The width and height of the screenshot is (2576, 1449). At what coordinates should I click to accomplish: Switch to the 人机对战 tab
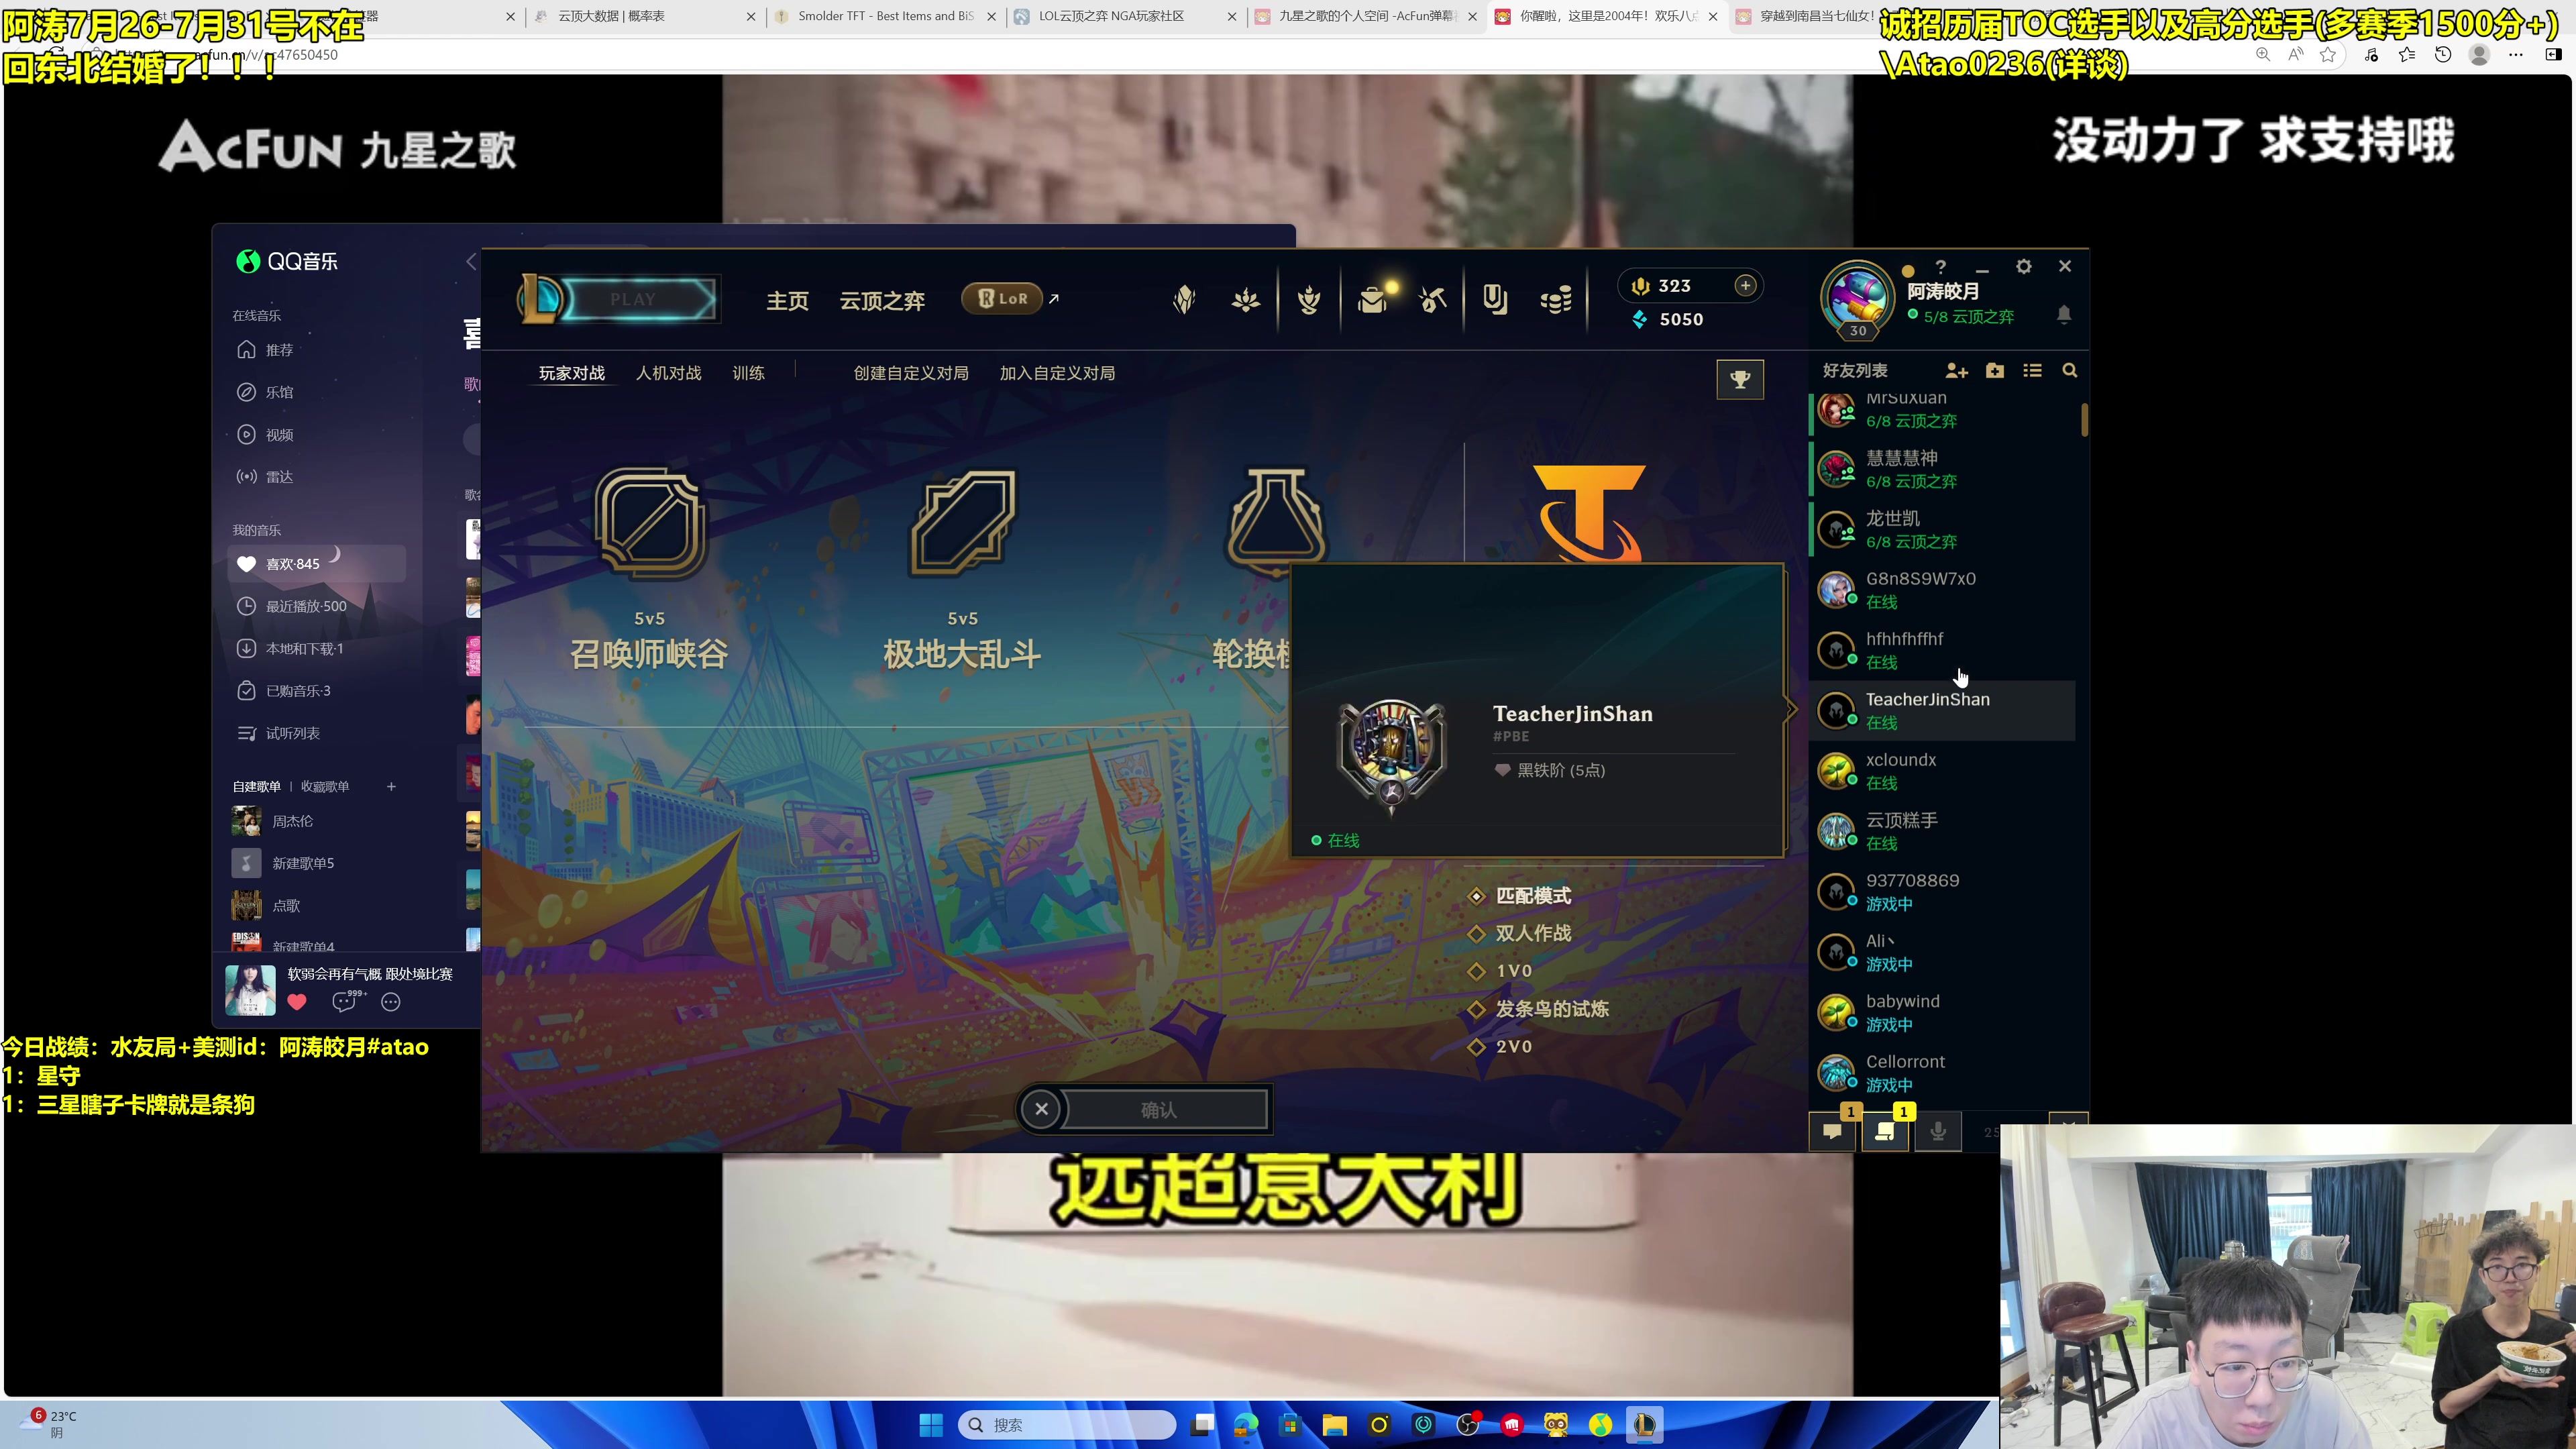(669, 373)
